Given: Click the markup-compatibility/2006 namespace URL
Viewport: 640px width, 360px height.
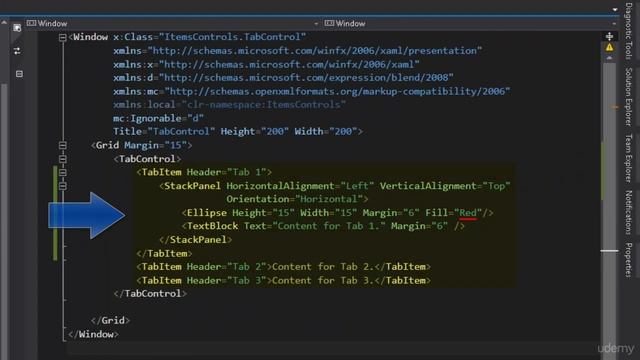Looking at the screenshot, I should [x=337, y=91].
